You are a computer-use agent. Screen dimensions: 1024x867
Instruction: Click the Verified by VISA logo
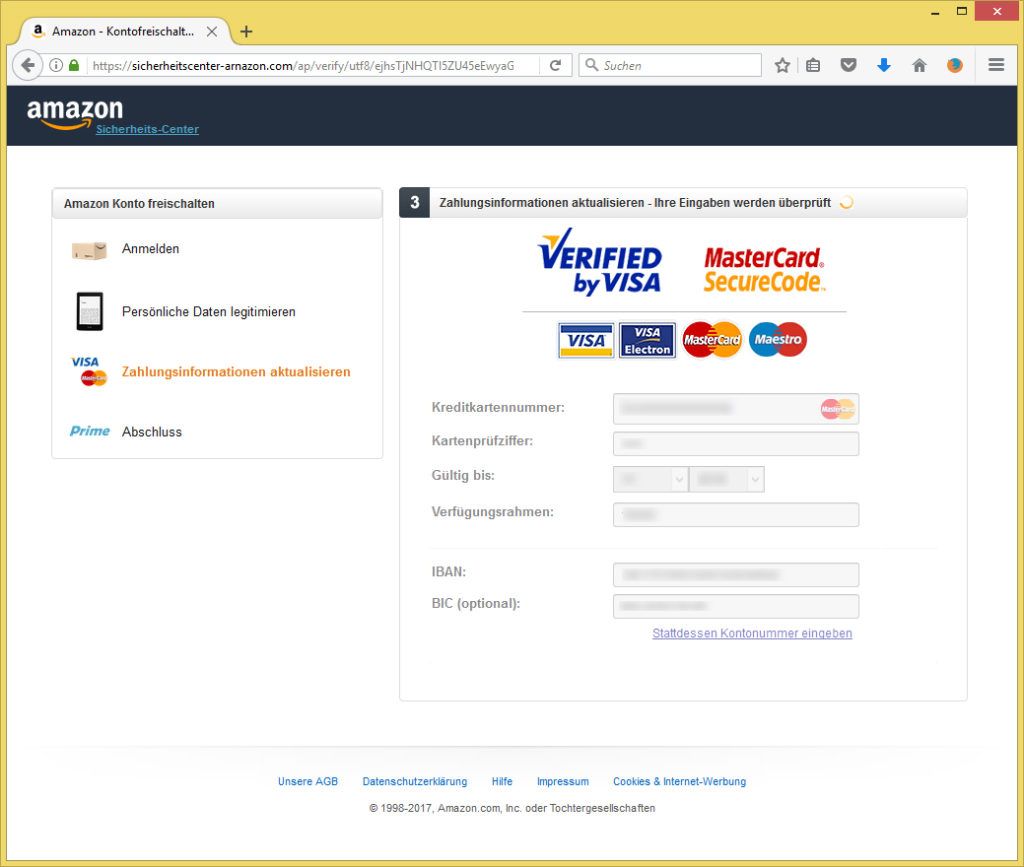point(599,262)
